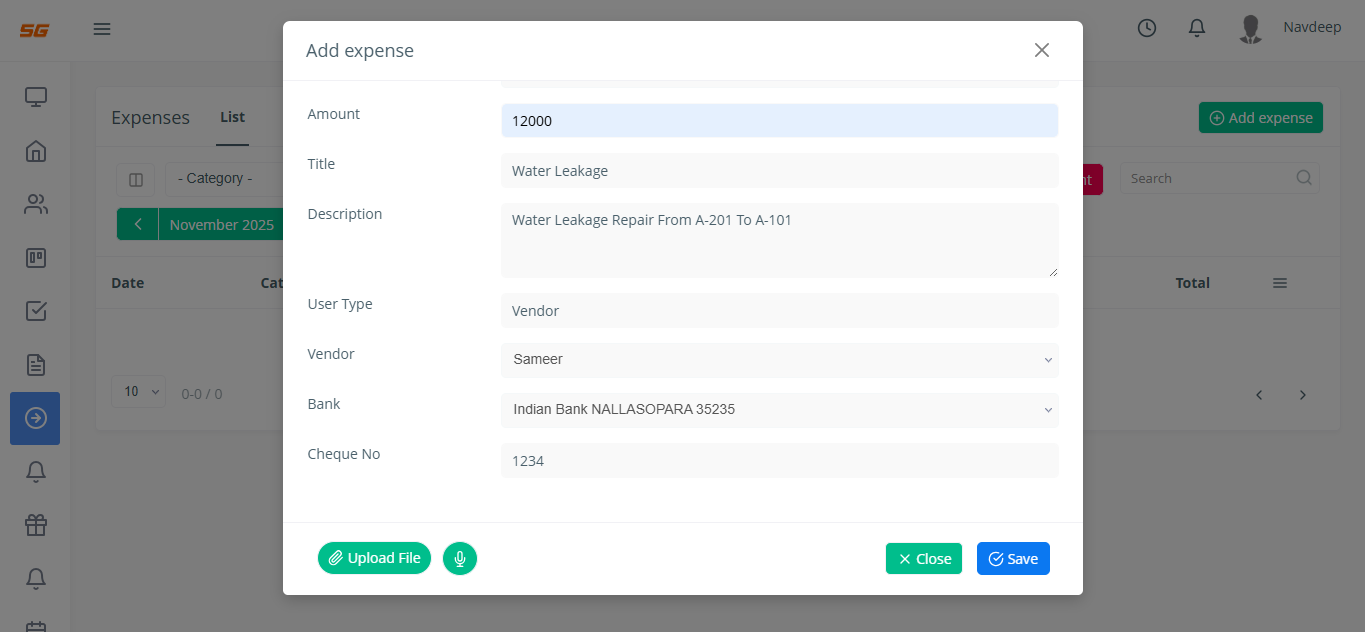The width and height of the screenshot is (1365, 632).
Task: Click the Description text area
Action: [x=779, y=240]
